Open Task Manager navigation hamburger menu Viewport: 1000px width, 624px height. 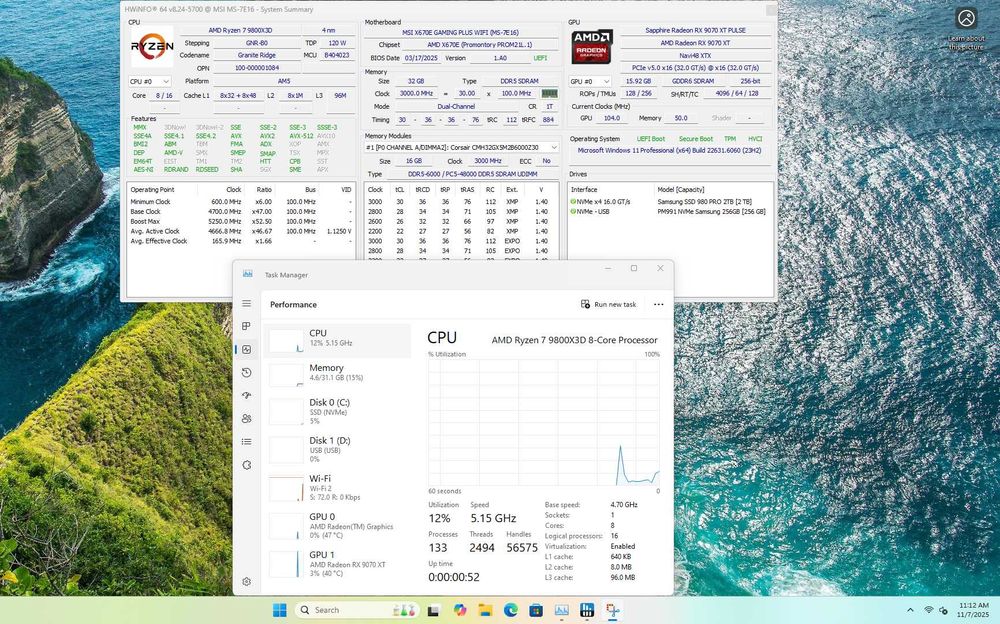(247, 304)
